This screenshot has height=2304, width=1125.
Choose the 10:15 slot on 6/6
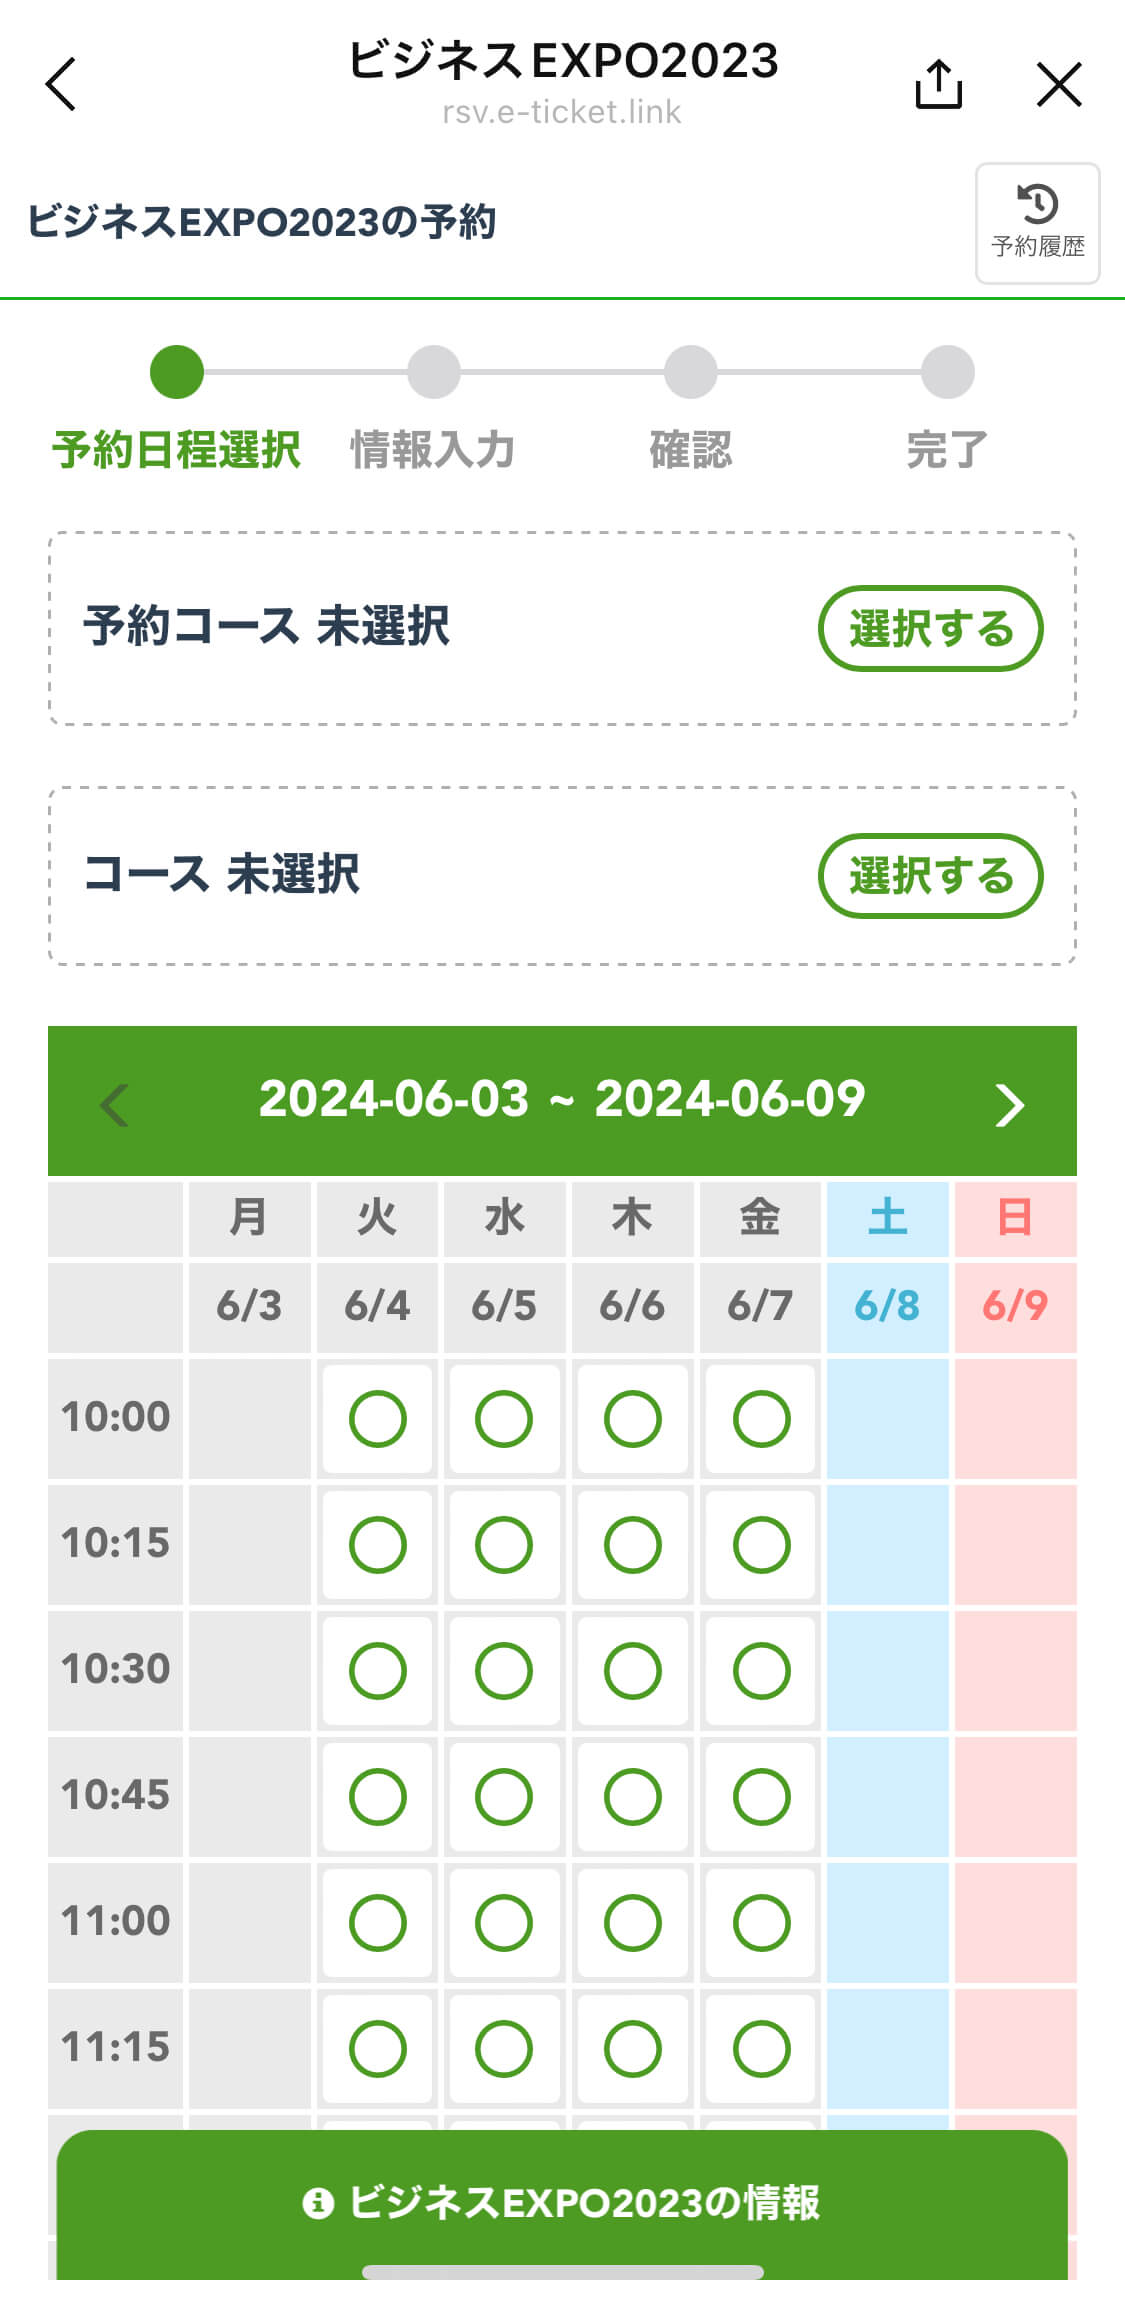632,1544
